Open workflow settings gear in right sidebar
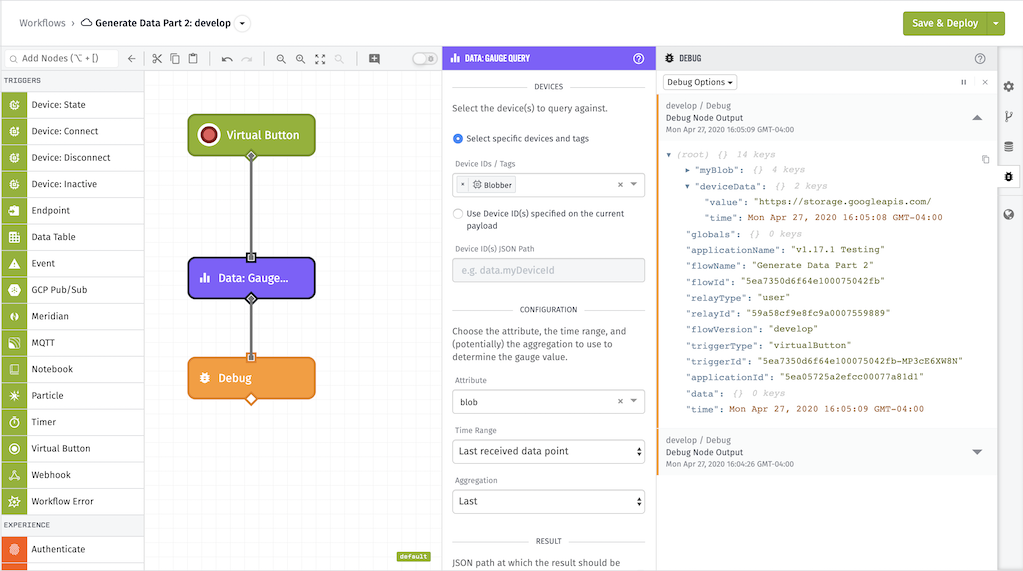This screenshot has height=571, width=1023. (x=1009, y=87)
